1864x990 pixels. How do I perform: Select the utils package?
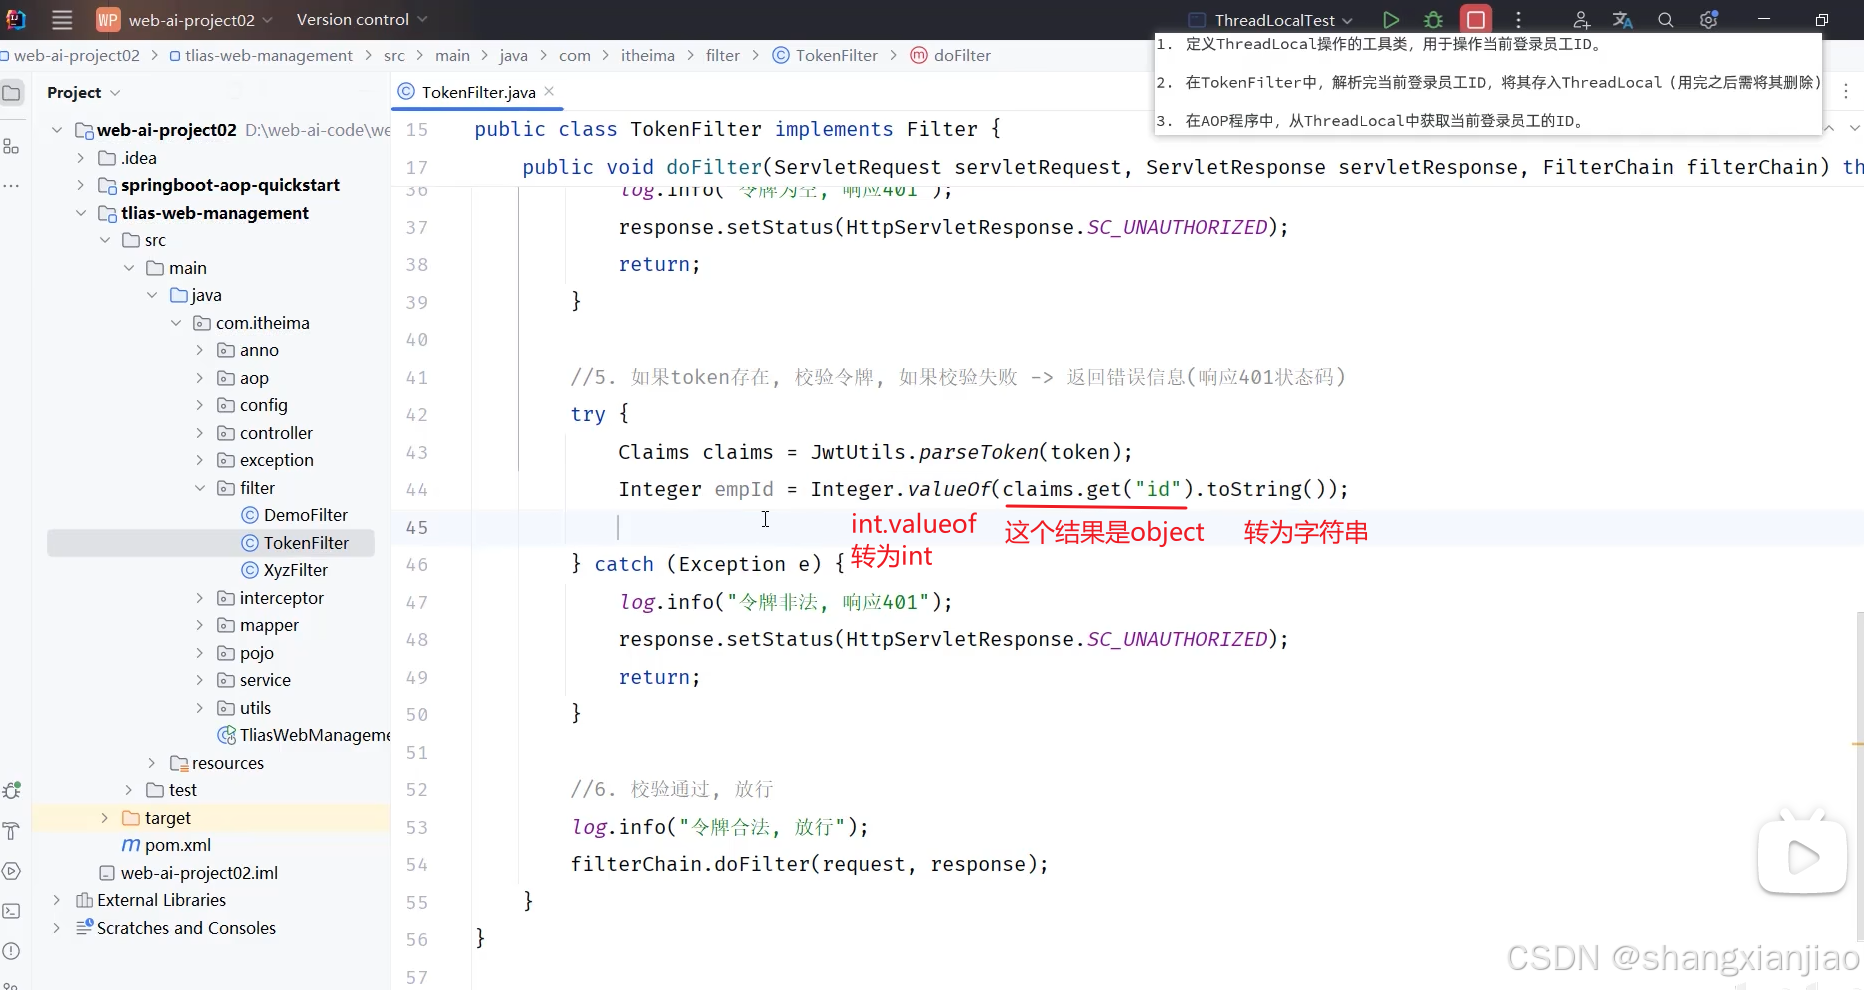point(244,708)
